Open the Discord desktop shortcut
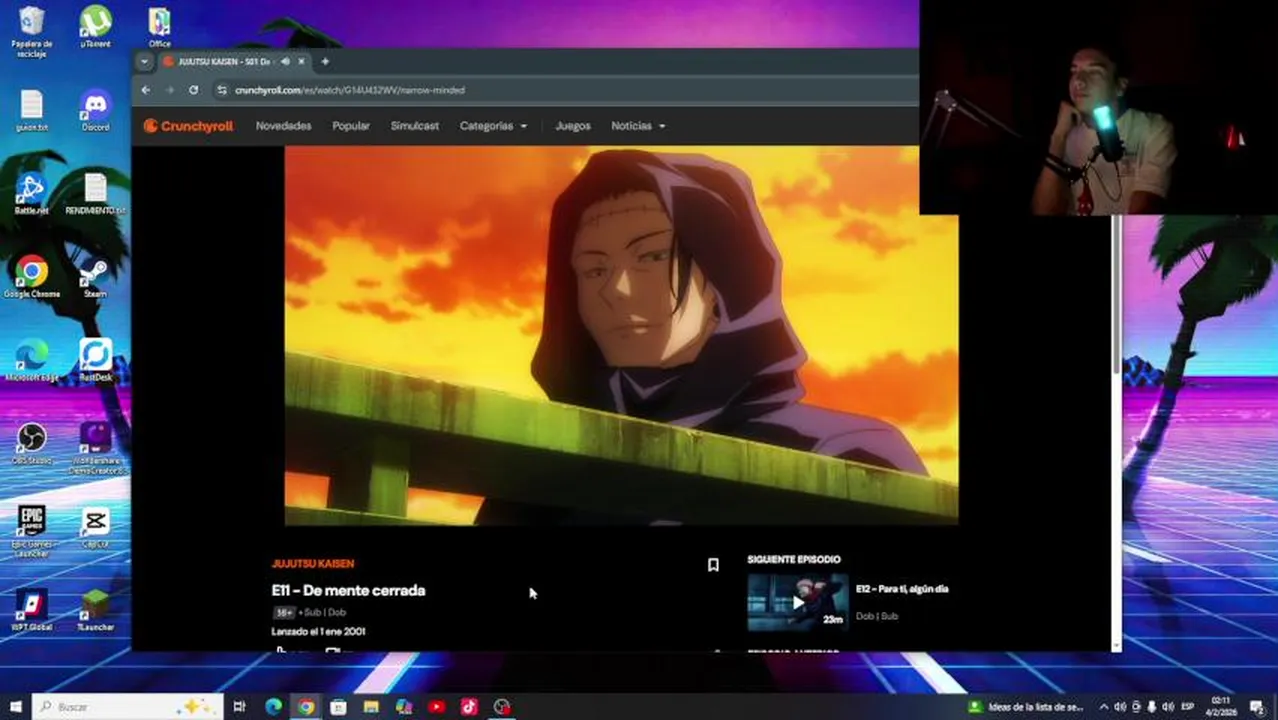Viewport: 1278px width, 720px height. point(96,111)
